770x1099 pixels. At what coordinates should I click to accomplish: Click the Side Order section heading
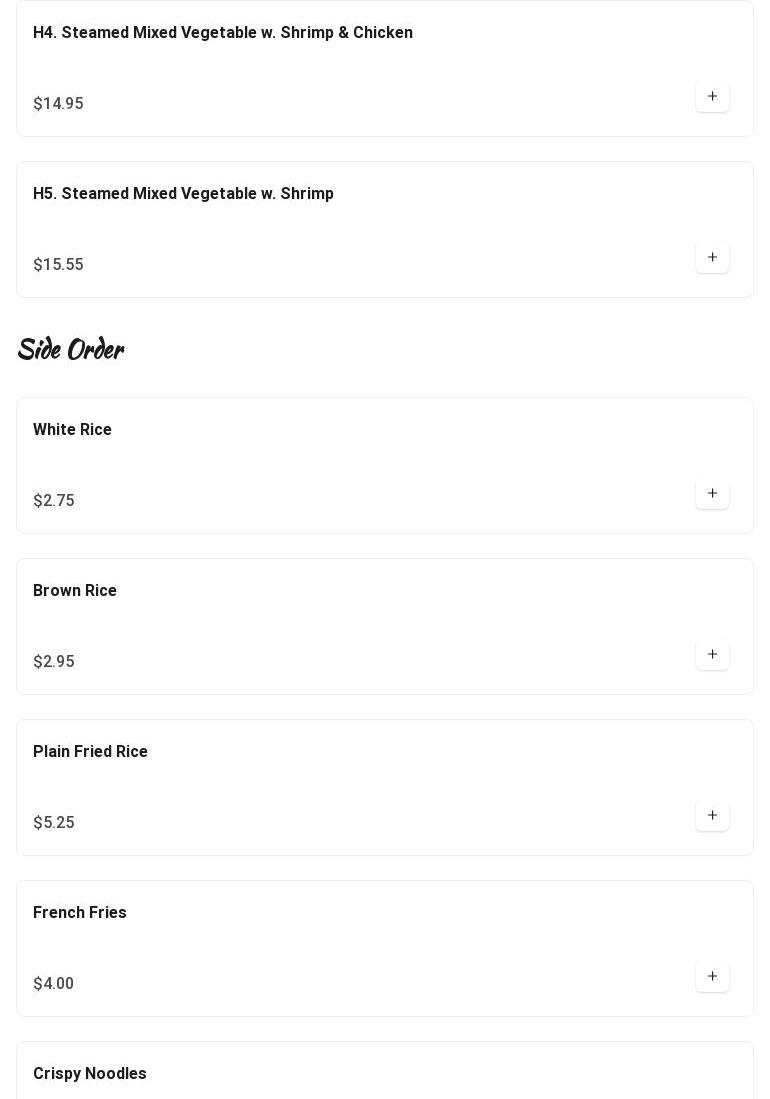coord(70,349)
